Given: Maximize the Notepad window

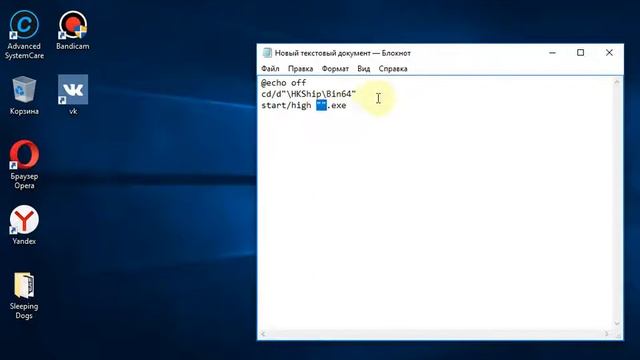Looking at the screenshot, I should tap(580, 53).
